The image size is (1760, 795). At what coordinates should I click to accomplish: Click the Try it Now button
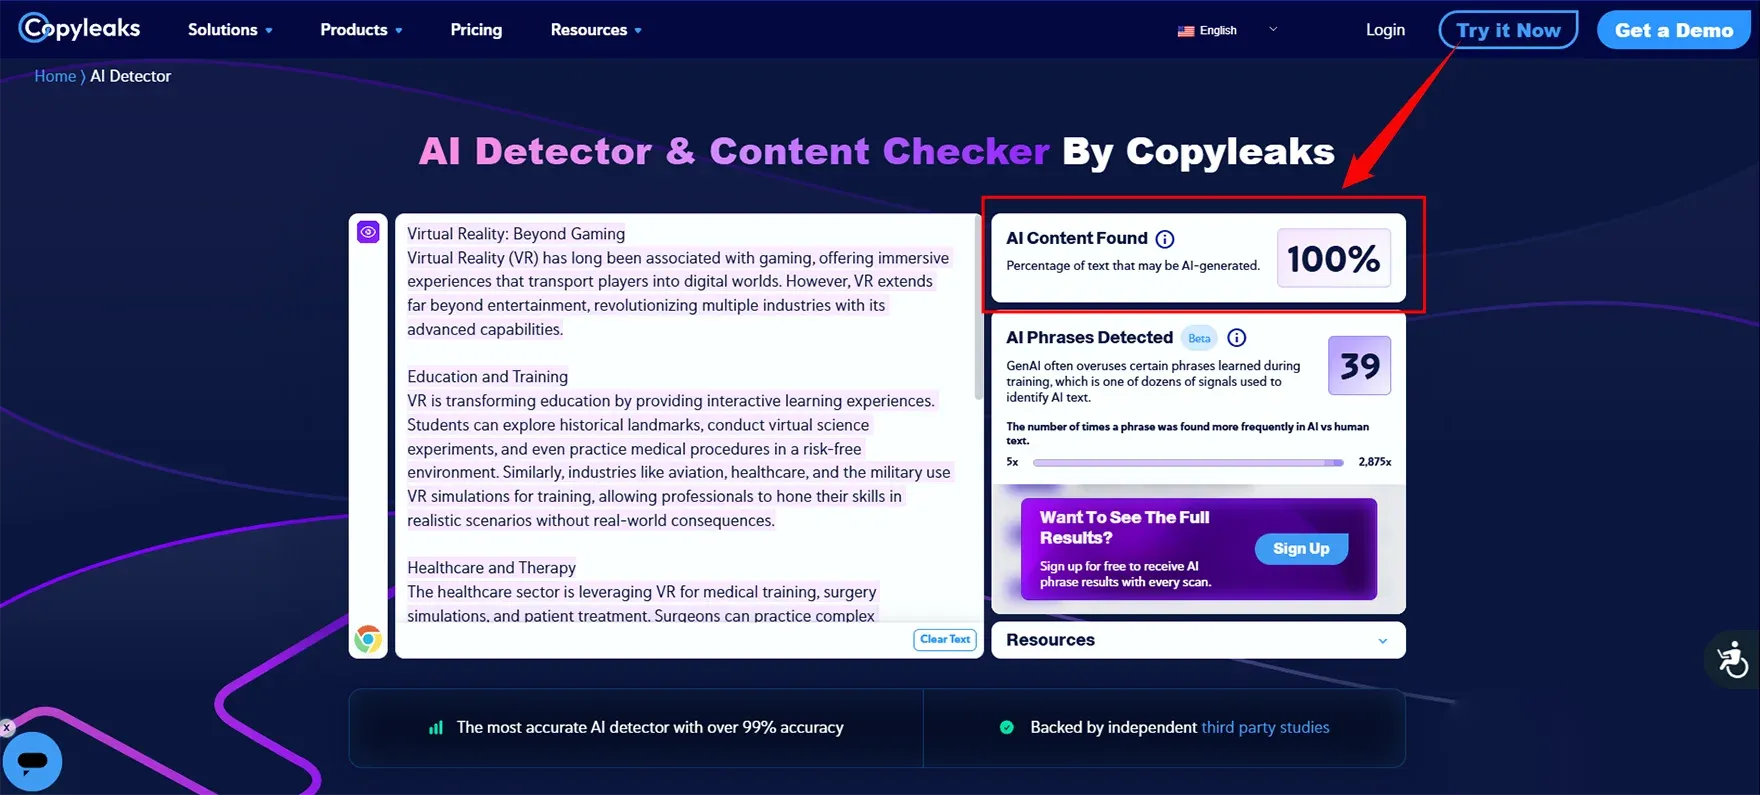(1508, 30)
